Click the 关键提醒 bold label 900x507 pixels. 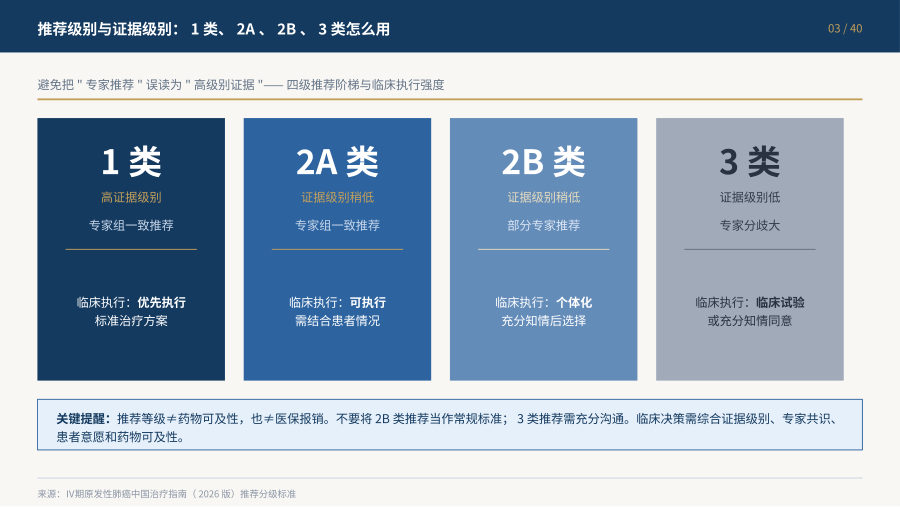(x=83, y=419)
